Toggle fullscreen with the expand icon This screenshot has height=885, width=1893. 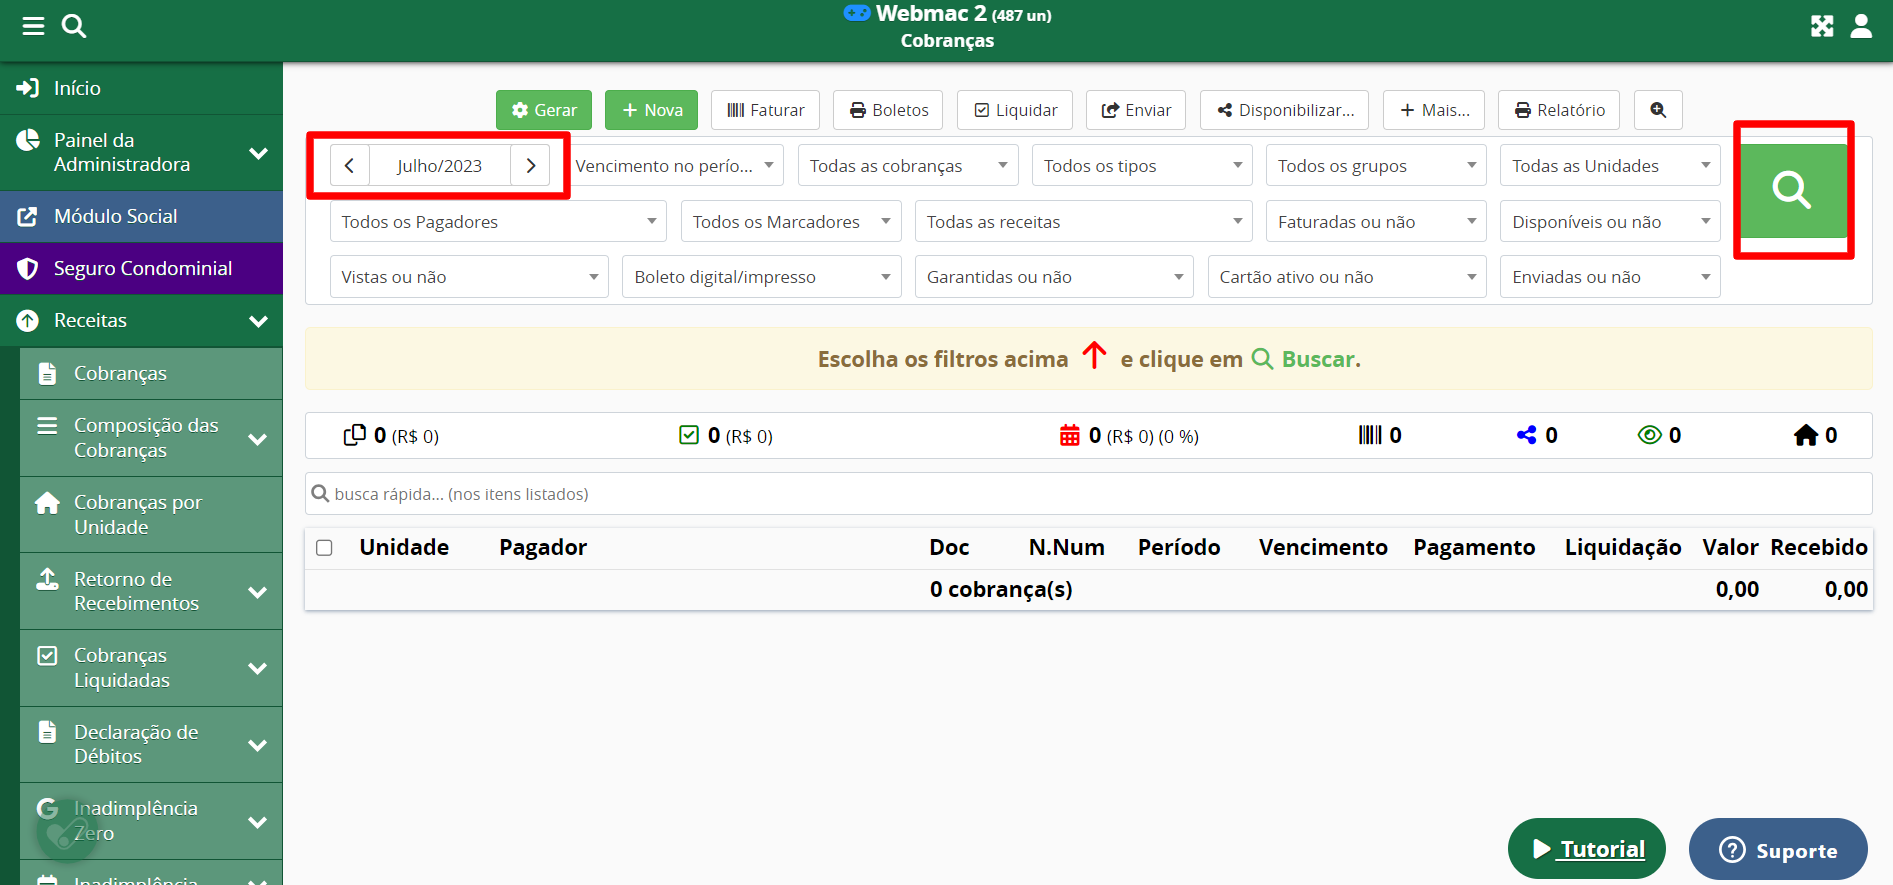(x=1822, y=26)
